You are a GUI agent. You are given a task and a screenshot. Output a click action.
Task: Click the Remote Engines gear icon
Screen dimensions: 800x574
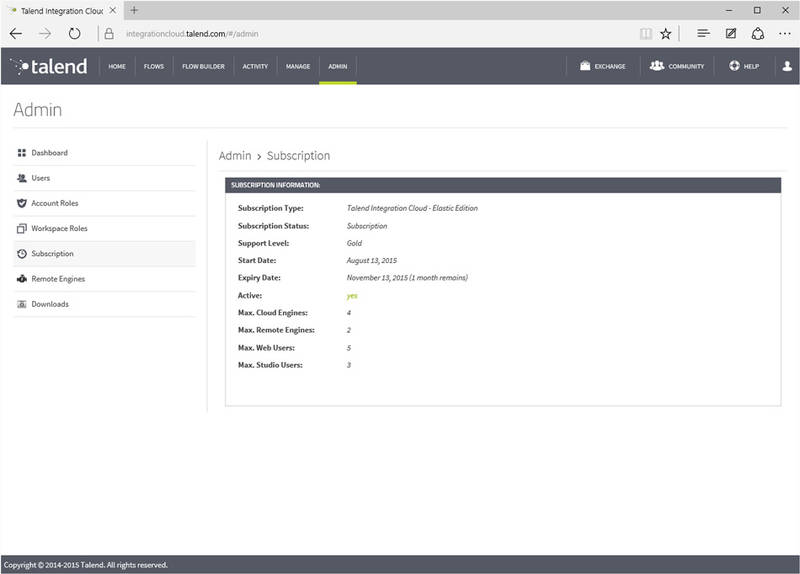(x=21, y=279)
